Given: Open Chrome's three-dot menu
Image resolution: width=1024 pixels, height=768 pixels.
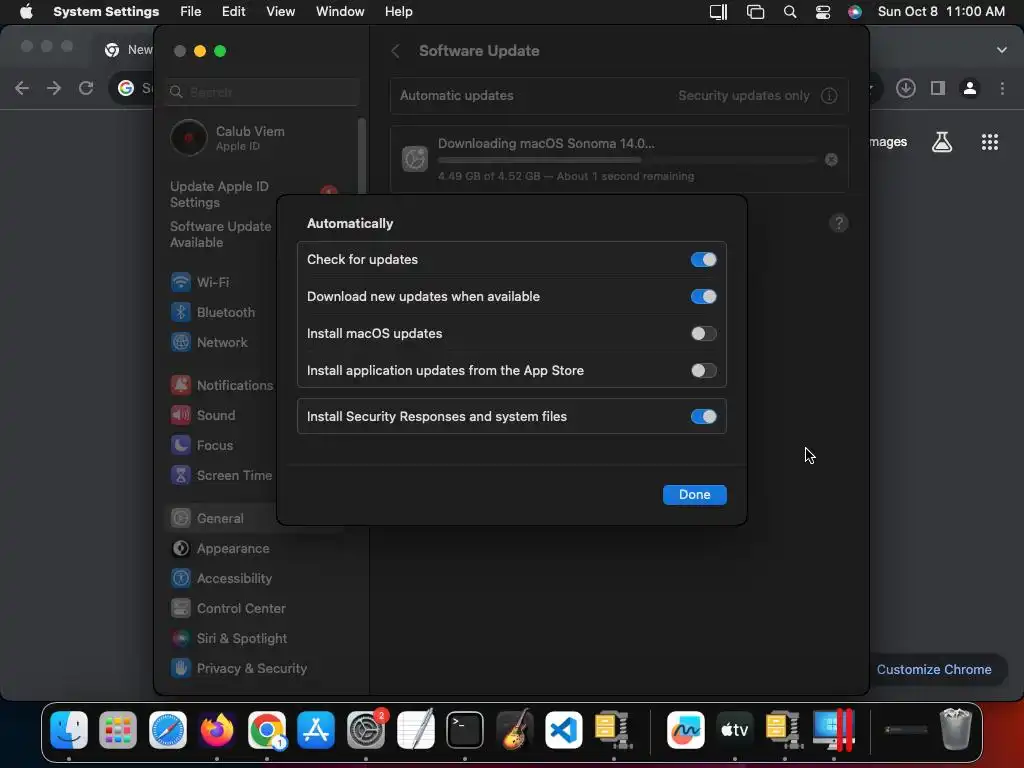Looking at the screenshot, I should click(1002, 88).
